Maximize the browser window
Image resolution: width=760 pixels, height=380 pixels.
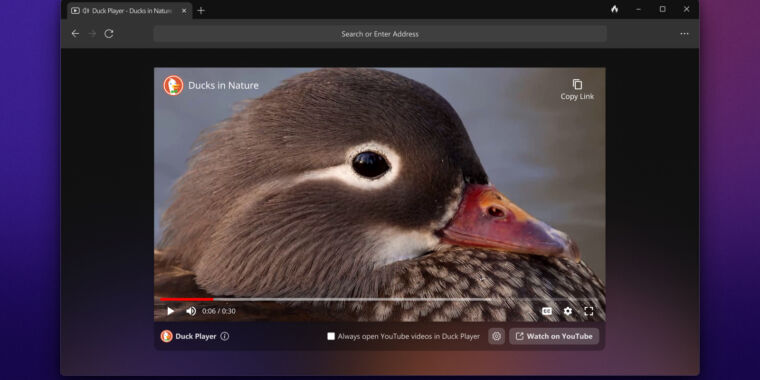point(663,9)
